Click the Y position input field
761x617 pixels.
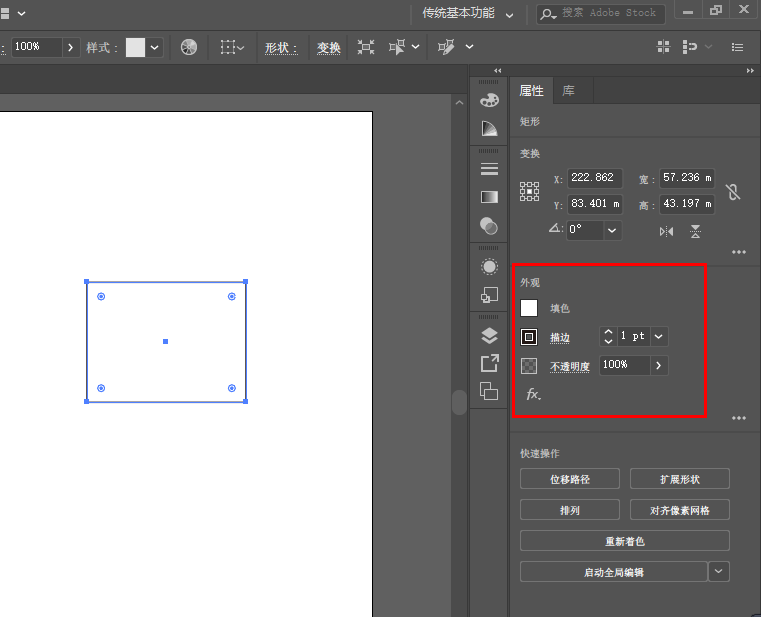click(595, 204)
